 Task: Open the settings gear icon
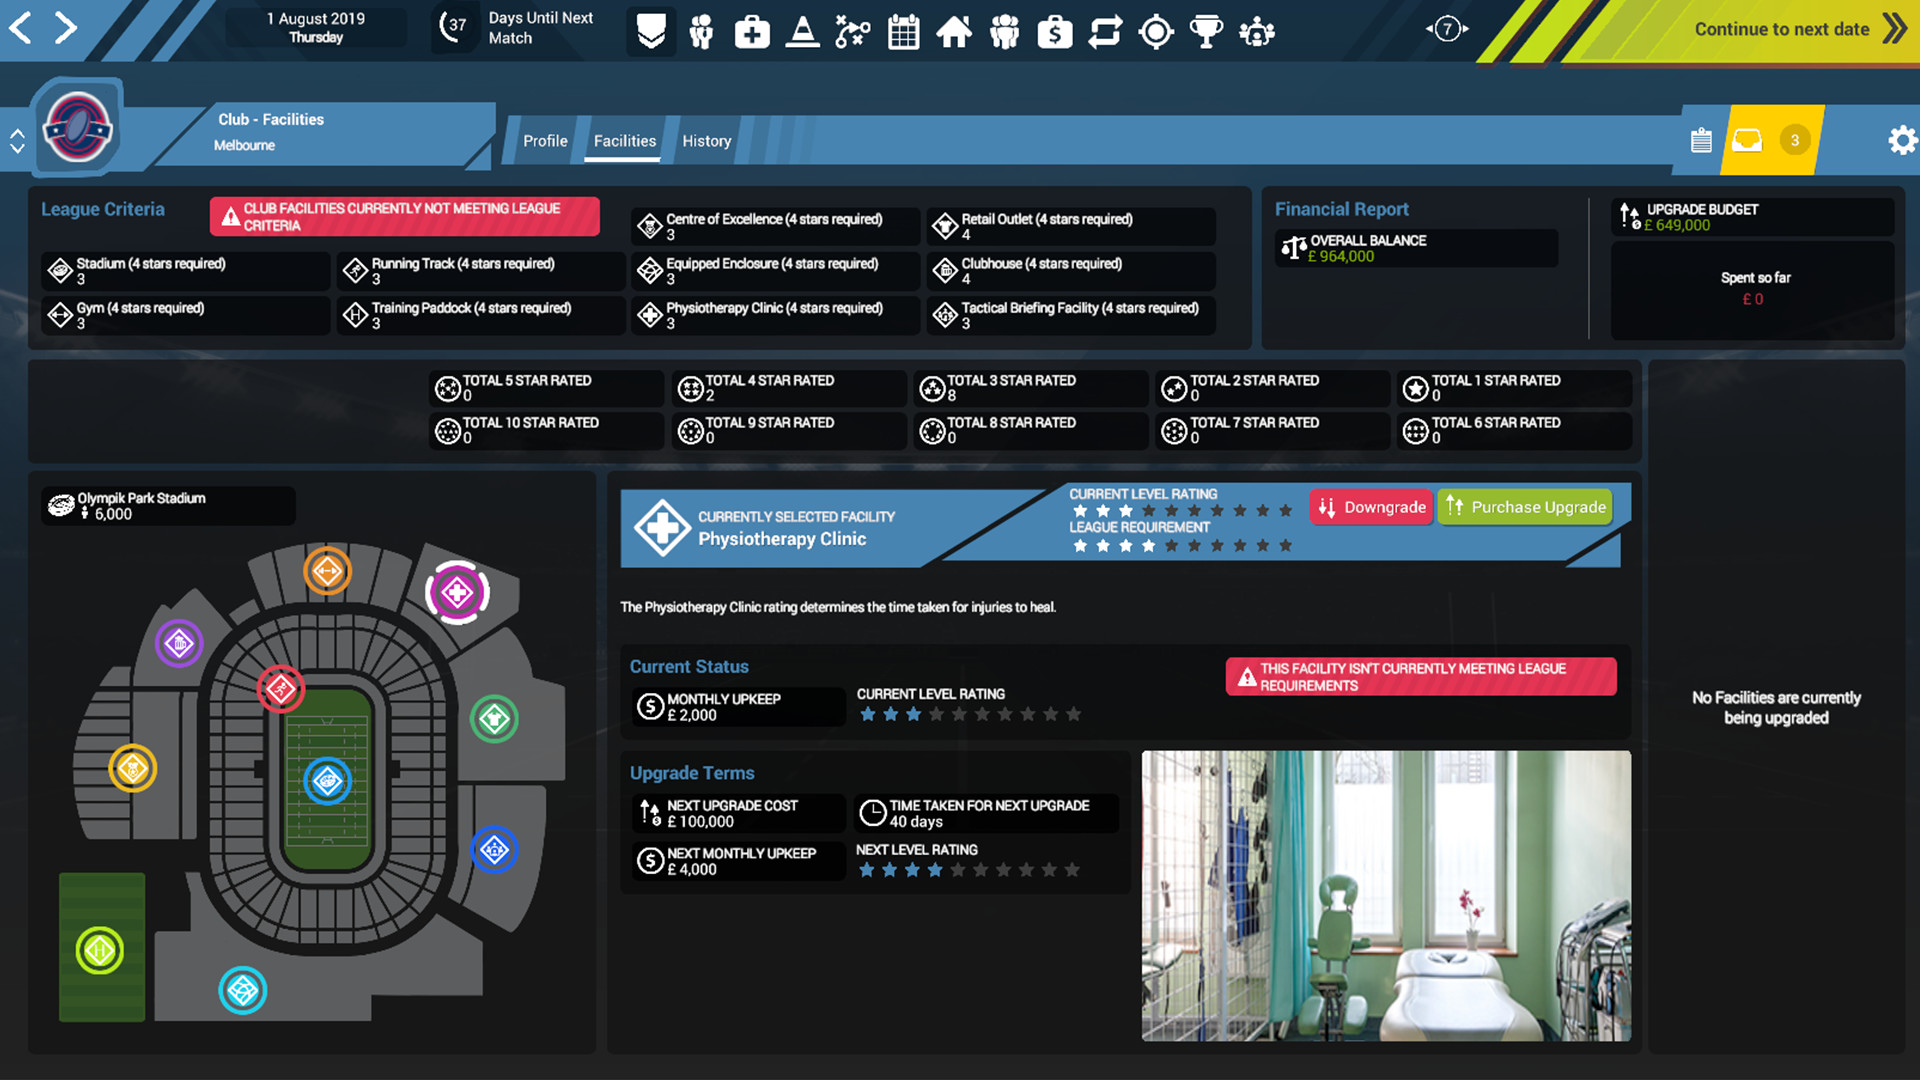point(1902,140)
